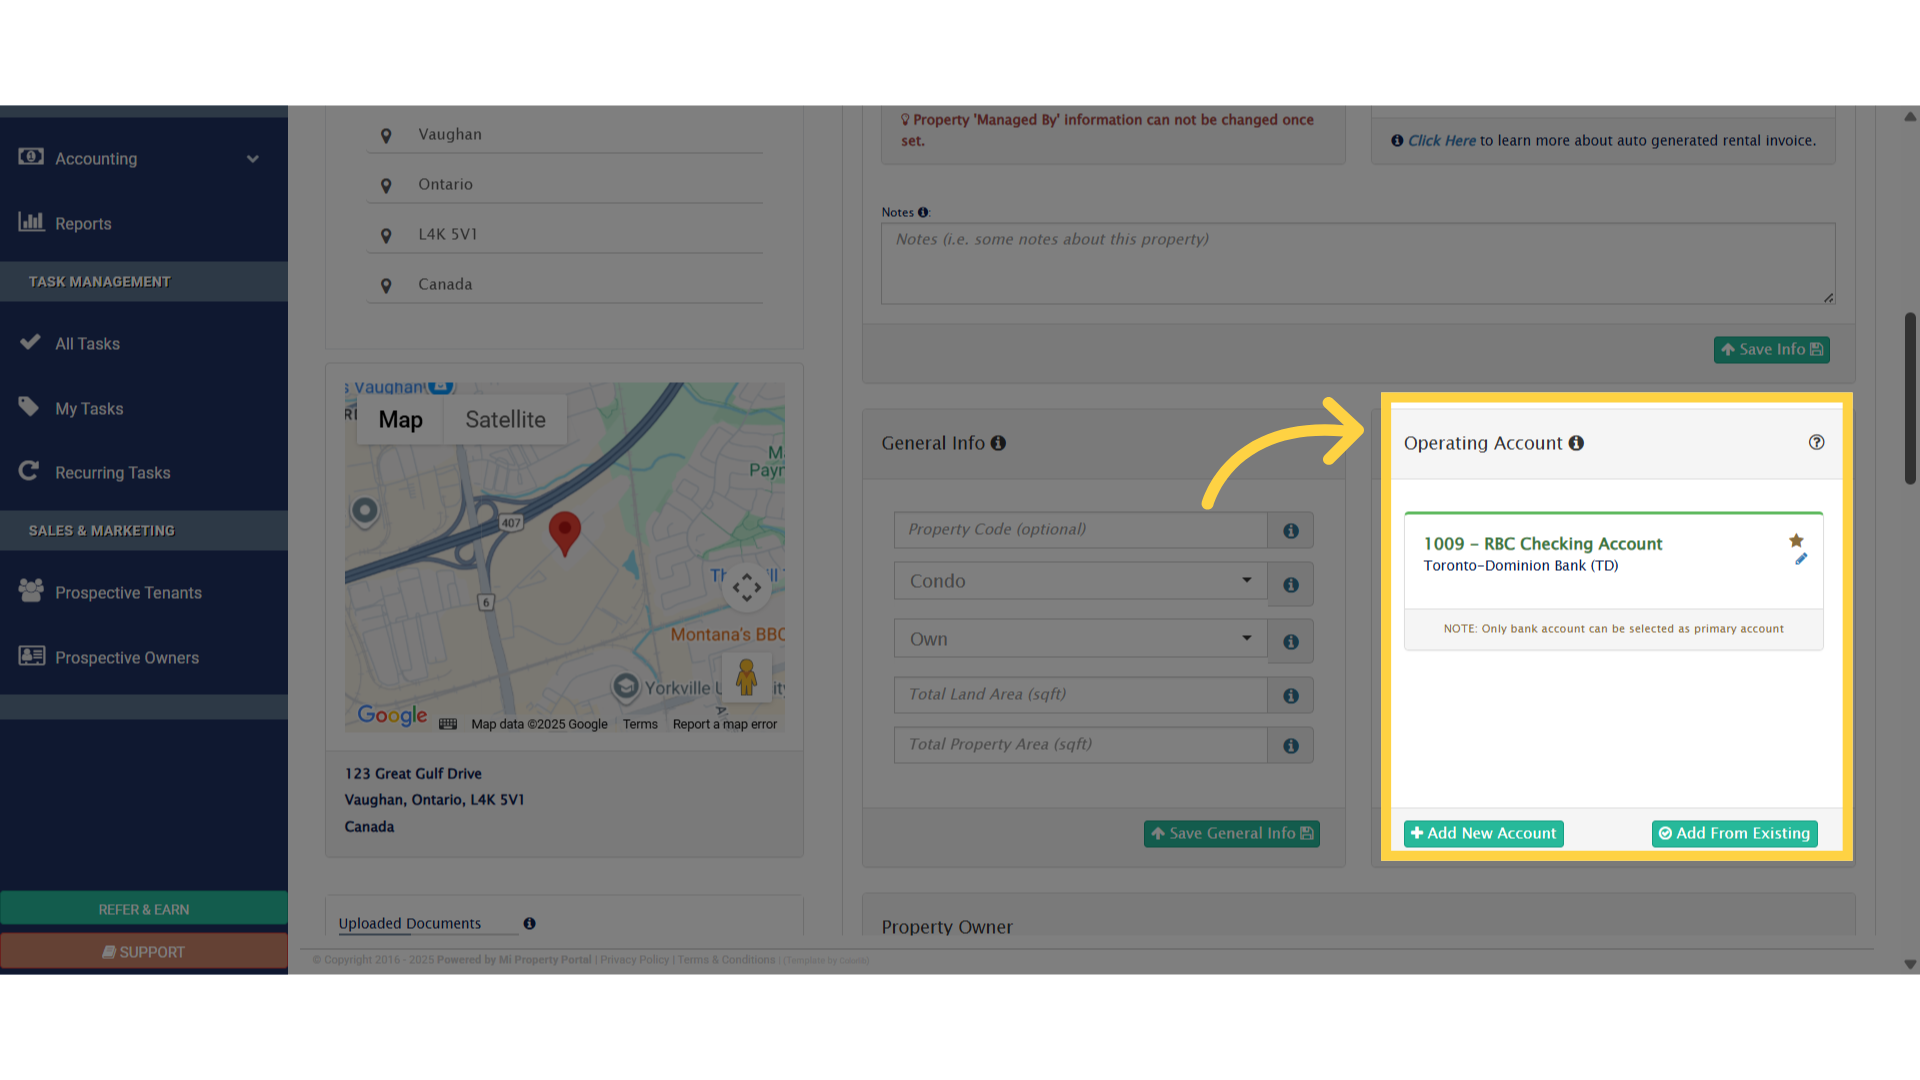
Task: Open the Condo property type dropdown
Action: [x=1080, y=581]
